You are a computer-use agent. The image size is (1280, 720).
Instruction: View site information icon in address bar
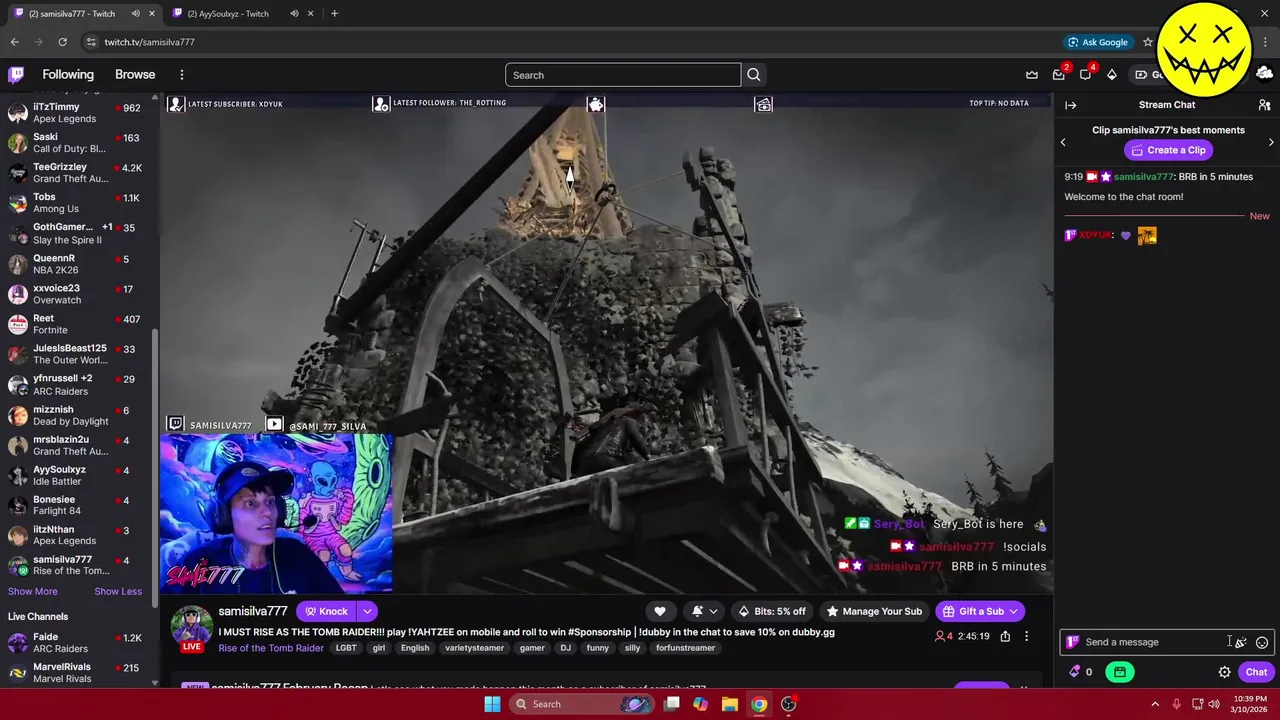click(x=91, y=42)
